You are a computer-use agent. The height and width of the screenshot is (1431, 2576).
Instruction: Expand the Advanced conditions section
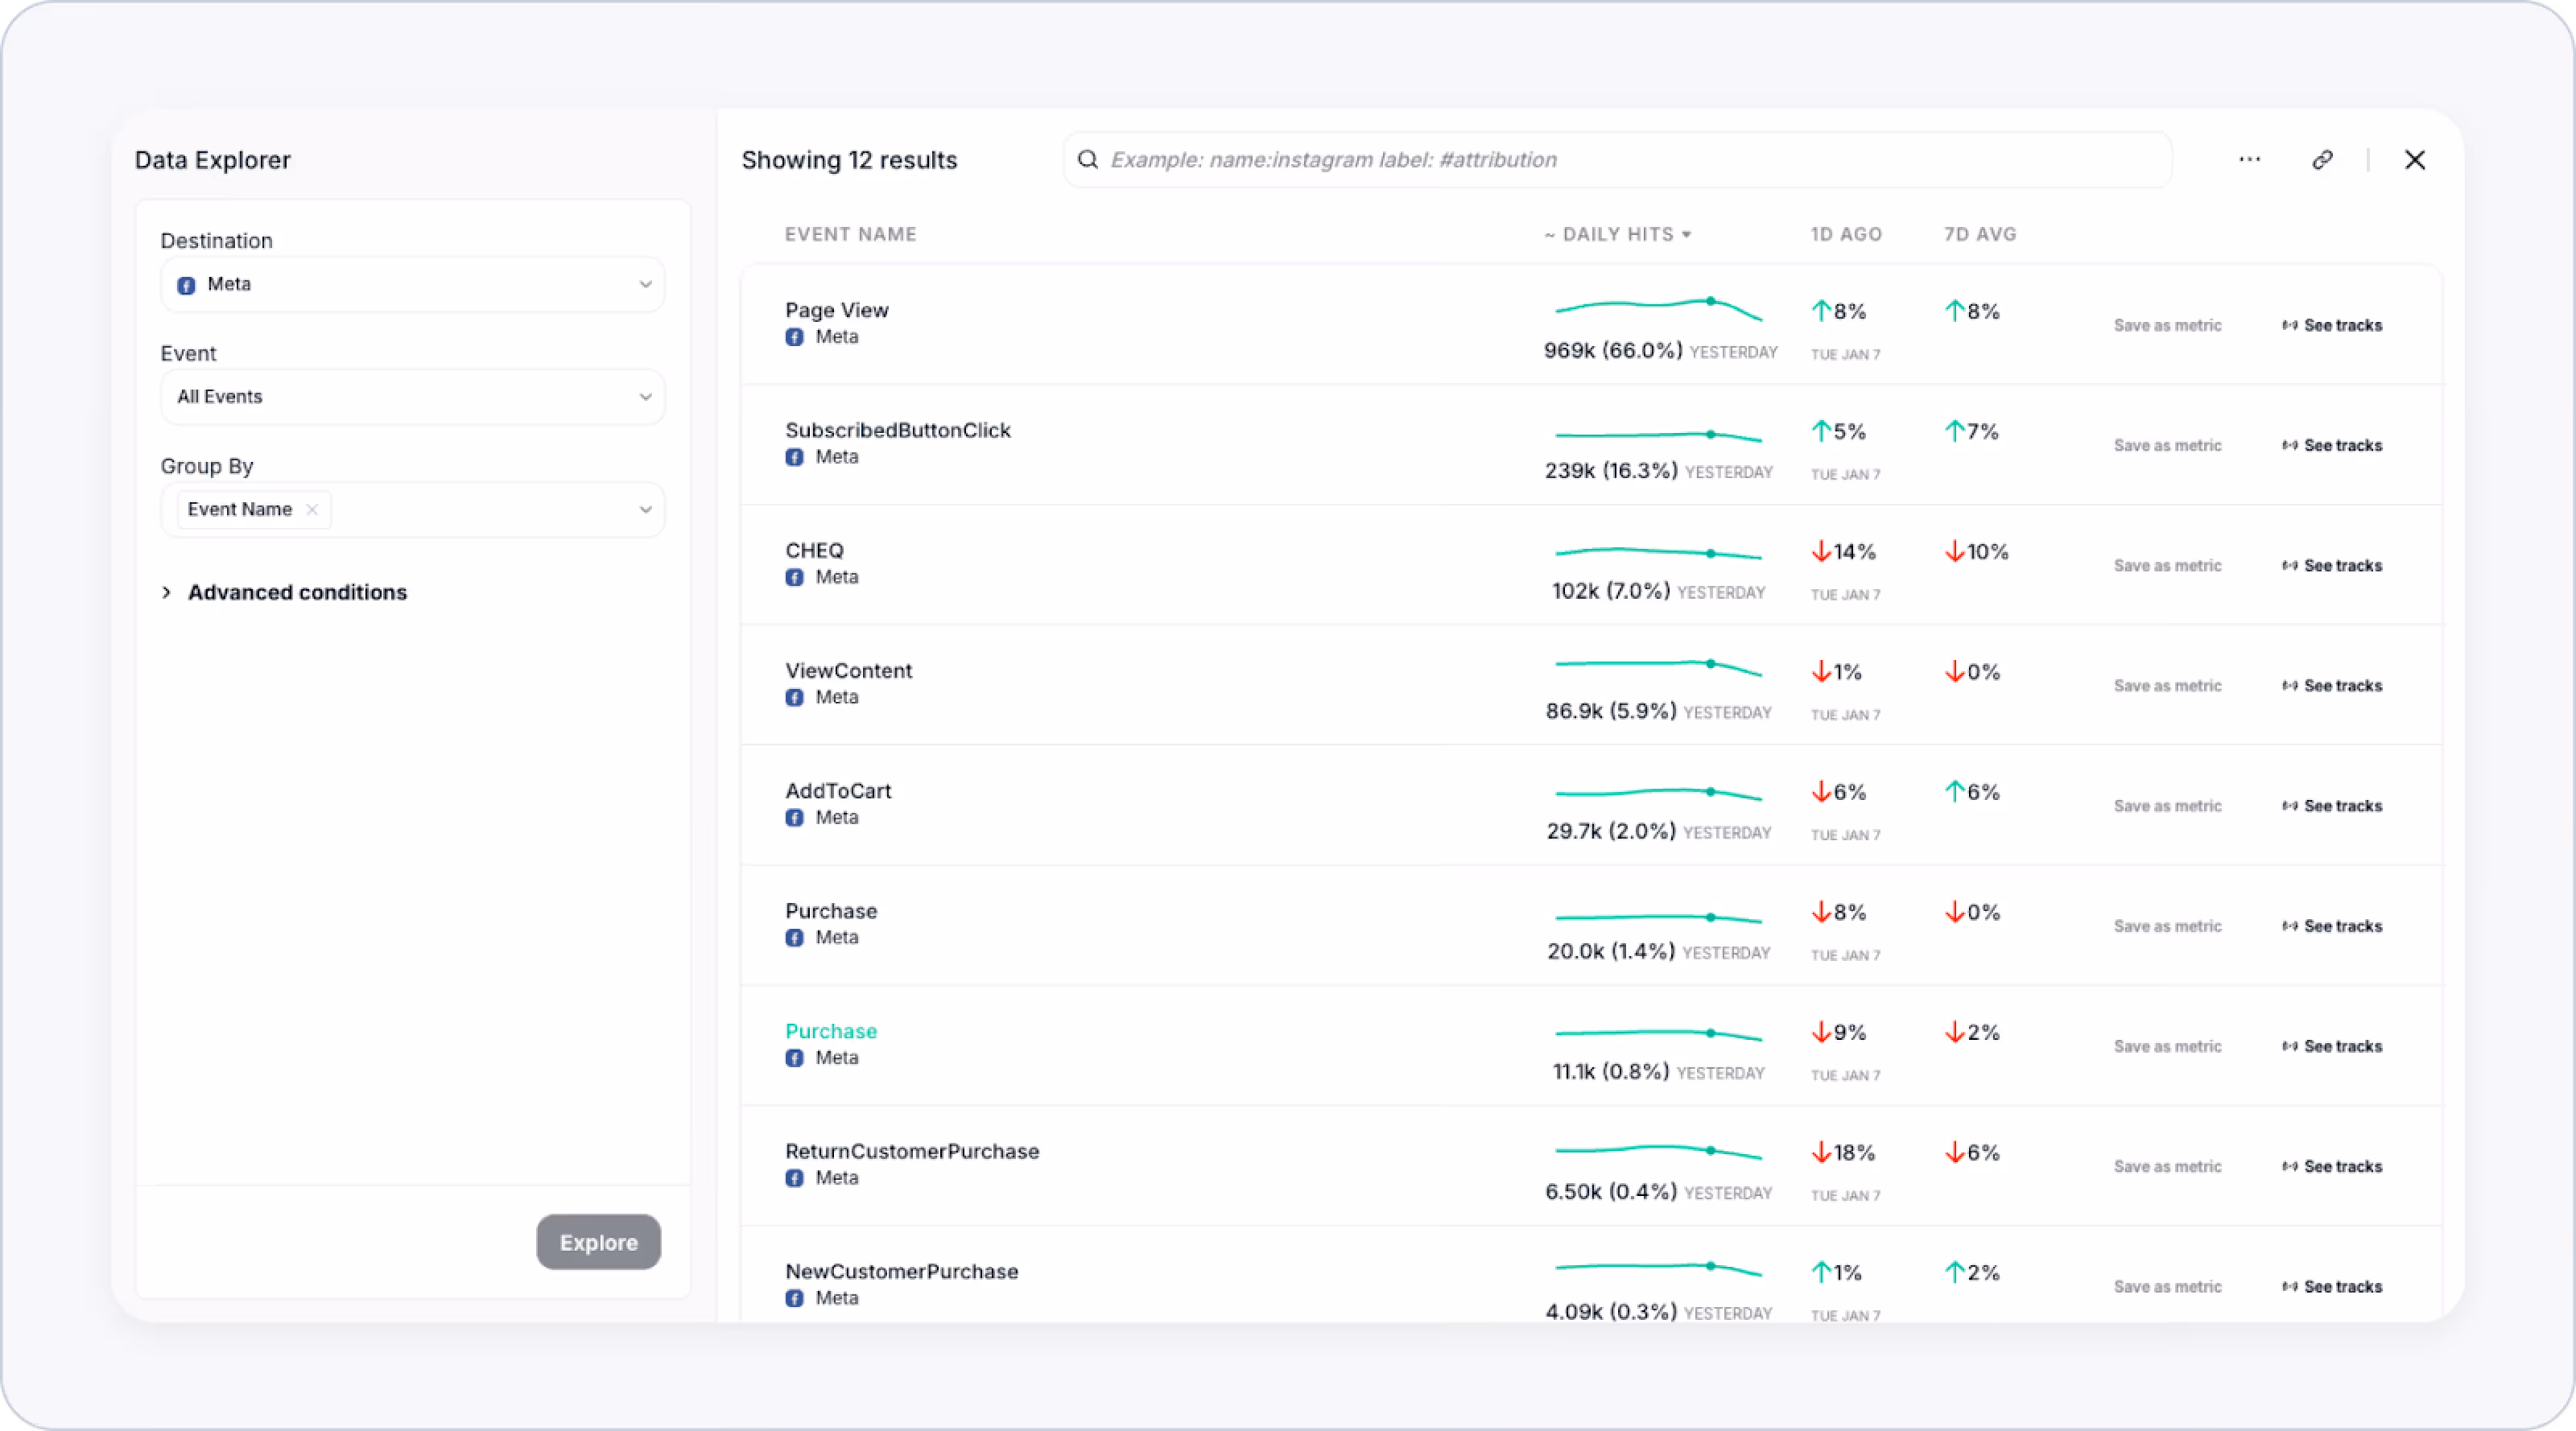pos(297,592)
